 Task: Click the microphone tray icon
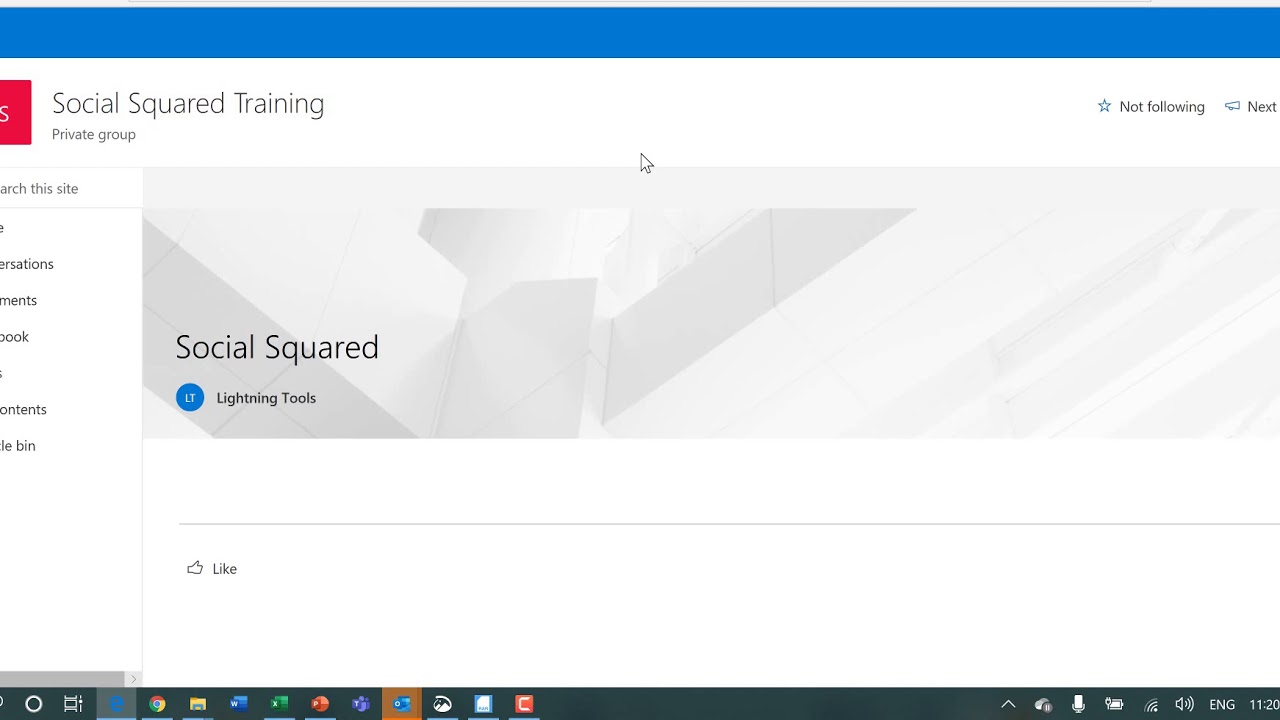(x=1078, y=704)
